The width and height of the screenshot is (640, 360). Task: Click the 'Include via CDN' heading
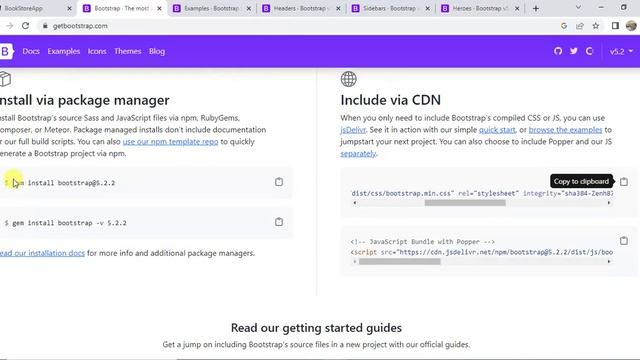(x=391, y=100)
